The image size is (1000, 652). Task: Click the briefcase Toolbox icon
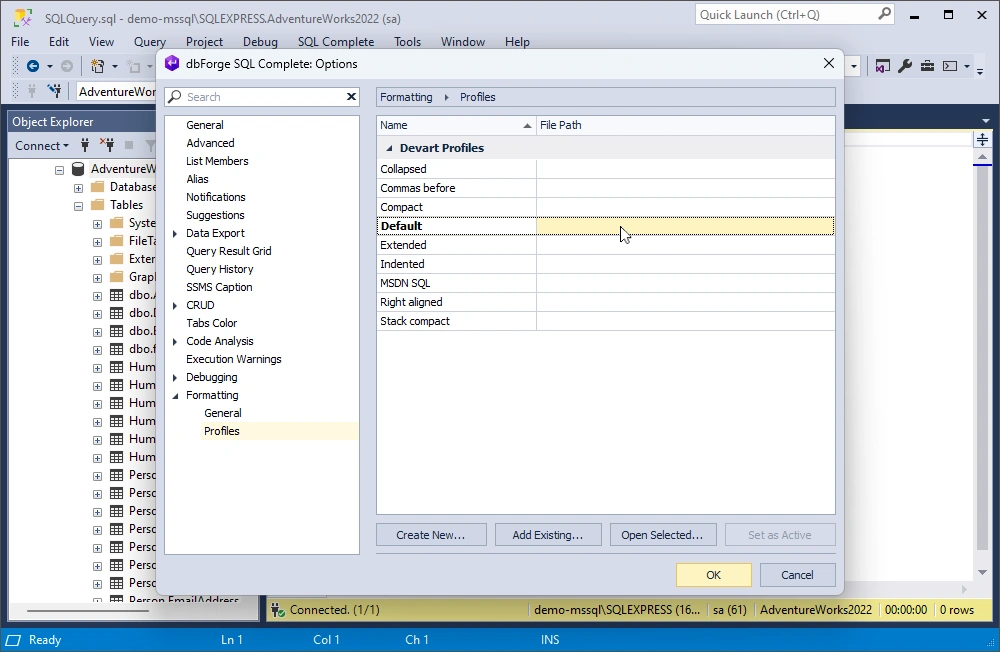pos(927,66)
